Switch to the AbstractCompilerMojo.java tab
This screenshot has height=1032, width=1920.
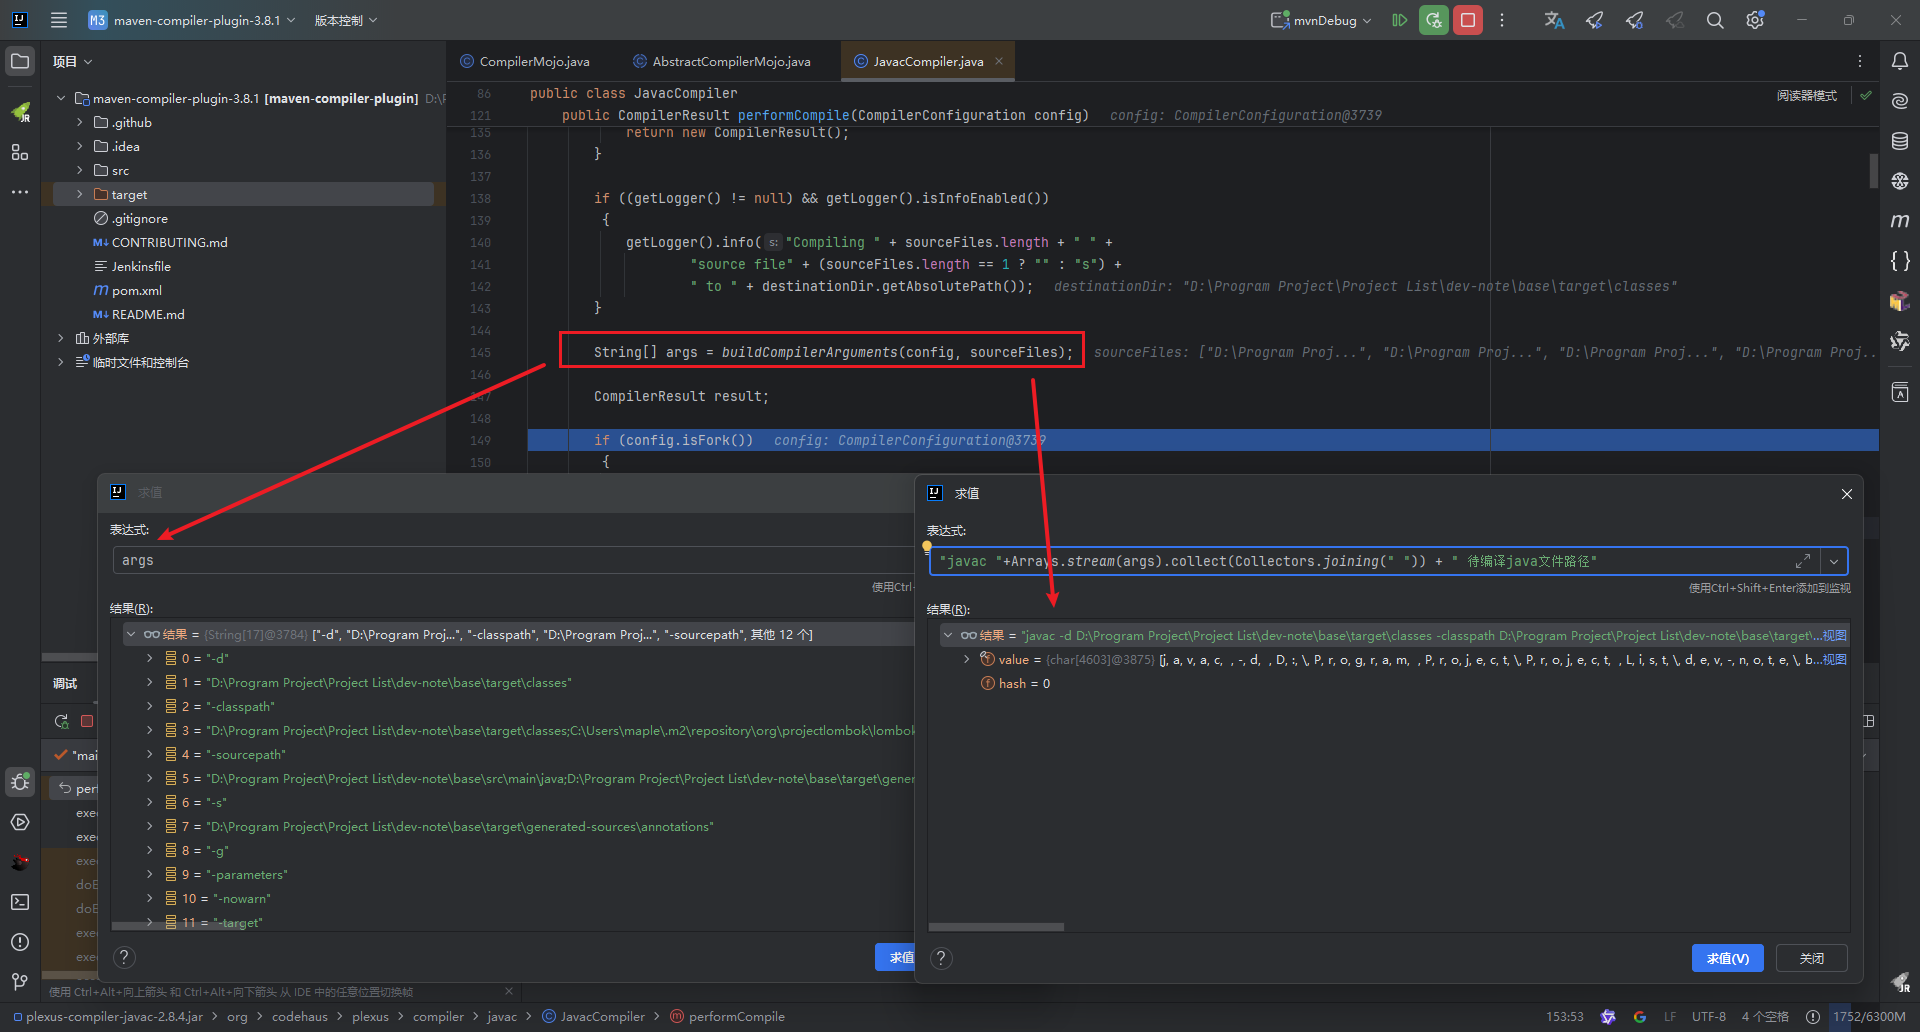730,61
